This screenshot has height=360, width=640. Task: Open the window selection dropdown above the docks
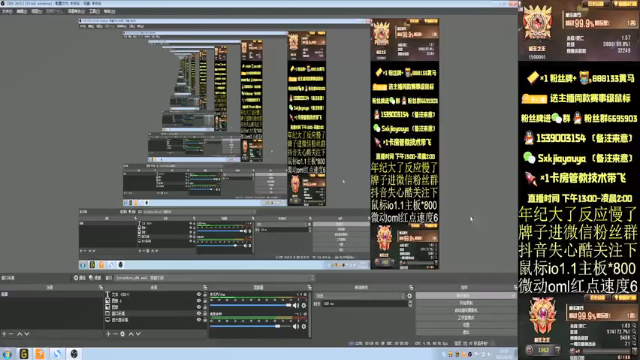click(x=214, y=278)
